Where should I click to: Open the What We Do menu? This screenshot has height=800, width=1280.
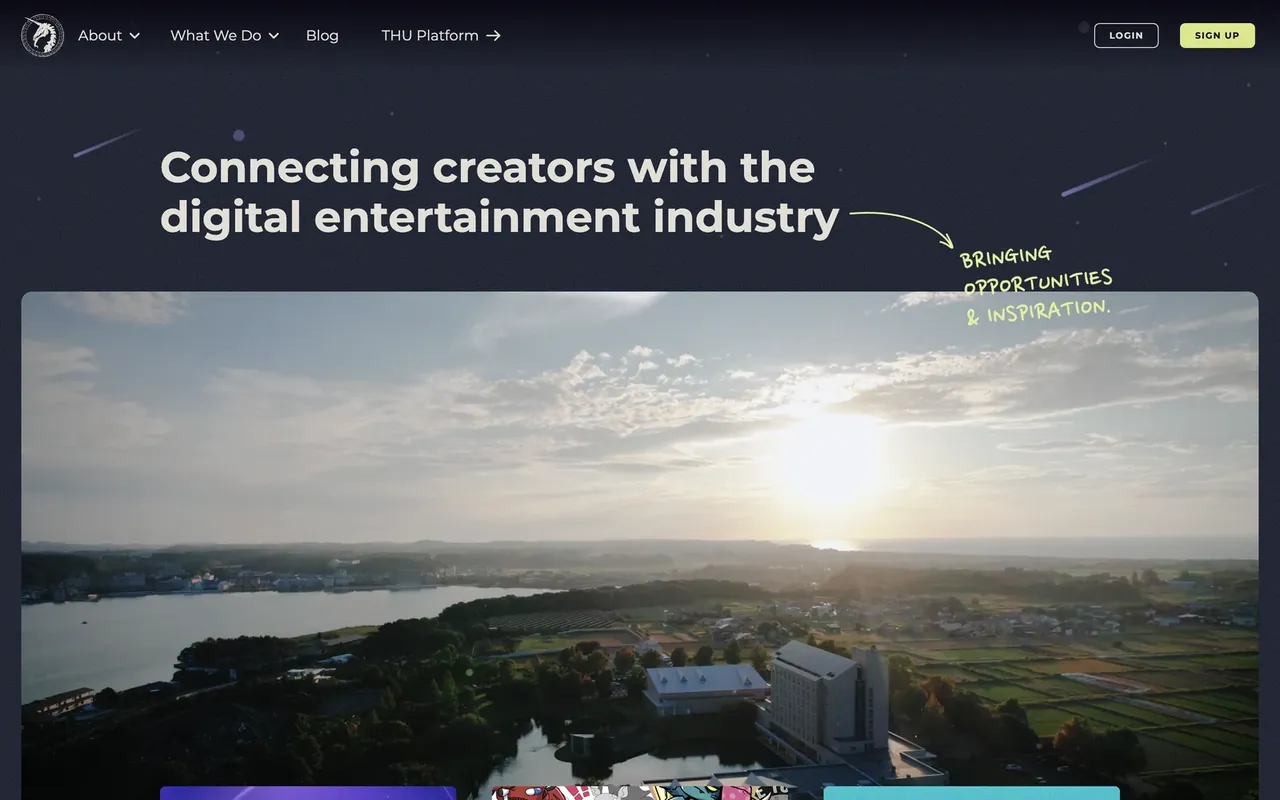coord(224,35)
